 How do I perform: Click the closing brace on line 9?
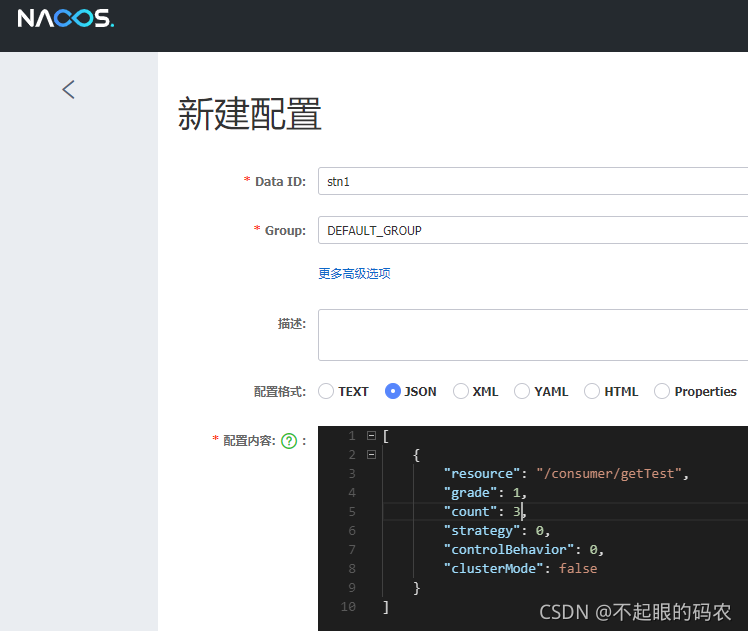[x=416, y=588]
